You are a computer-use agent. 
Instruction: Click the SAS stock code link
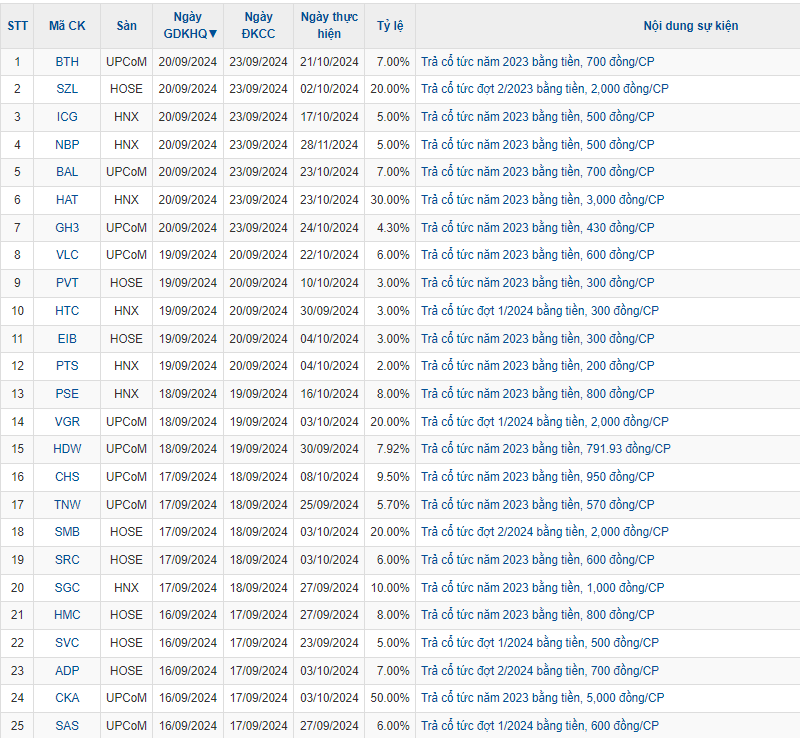pyautogui.click(x=67, y=726)
